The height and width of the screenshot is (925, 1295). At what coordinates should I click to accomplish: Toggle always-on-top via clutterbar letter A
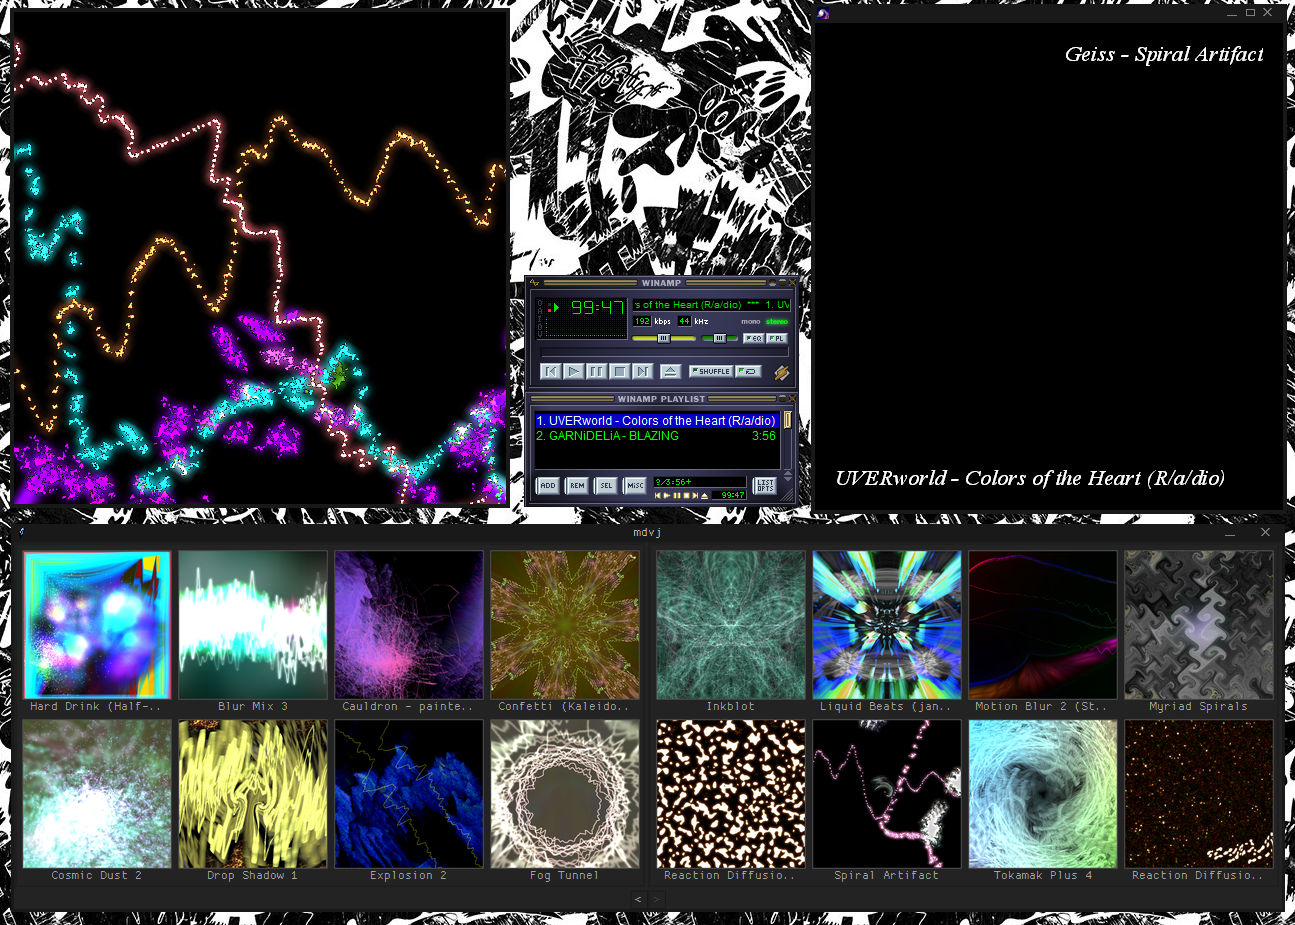coord(540,311)
